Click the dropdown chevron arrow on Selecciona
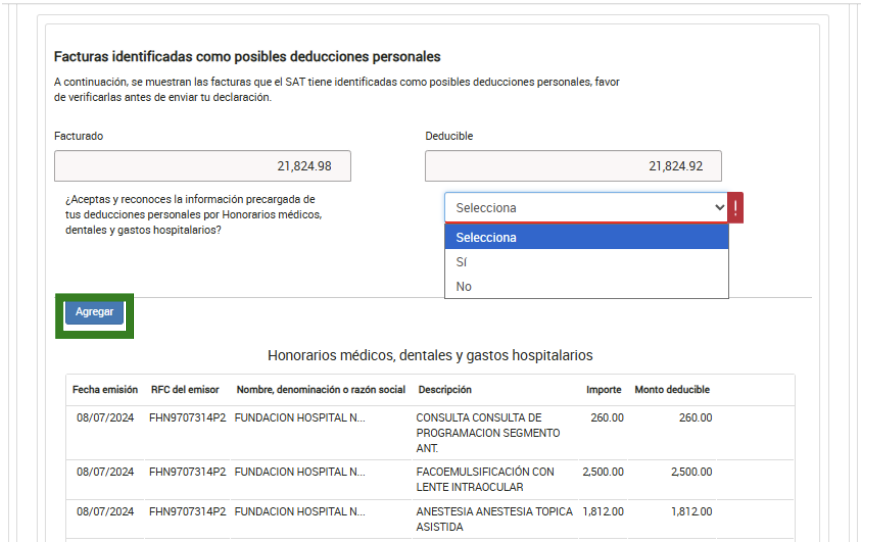 tap(718, 208)
